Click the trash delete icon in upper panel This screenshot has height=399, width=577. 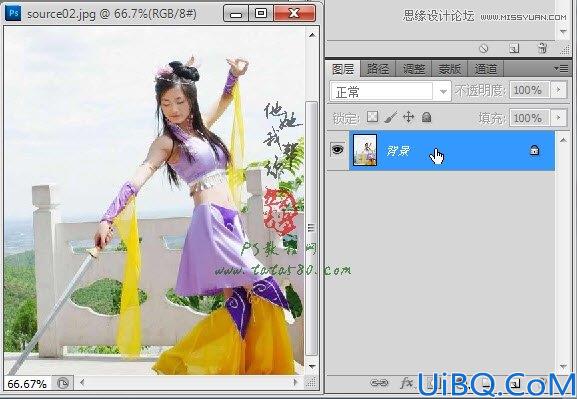point(542,48)
